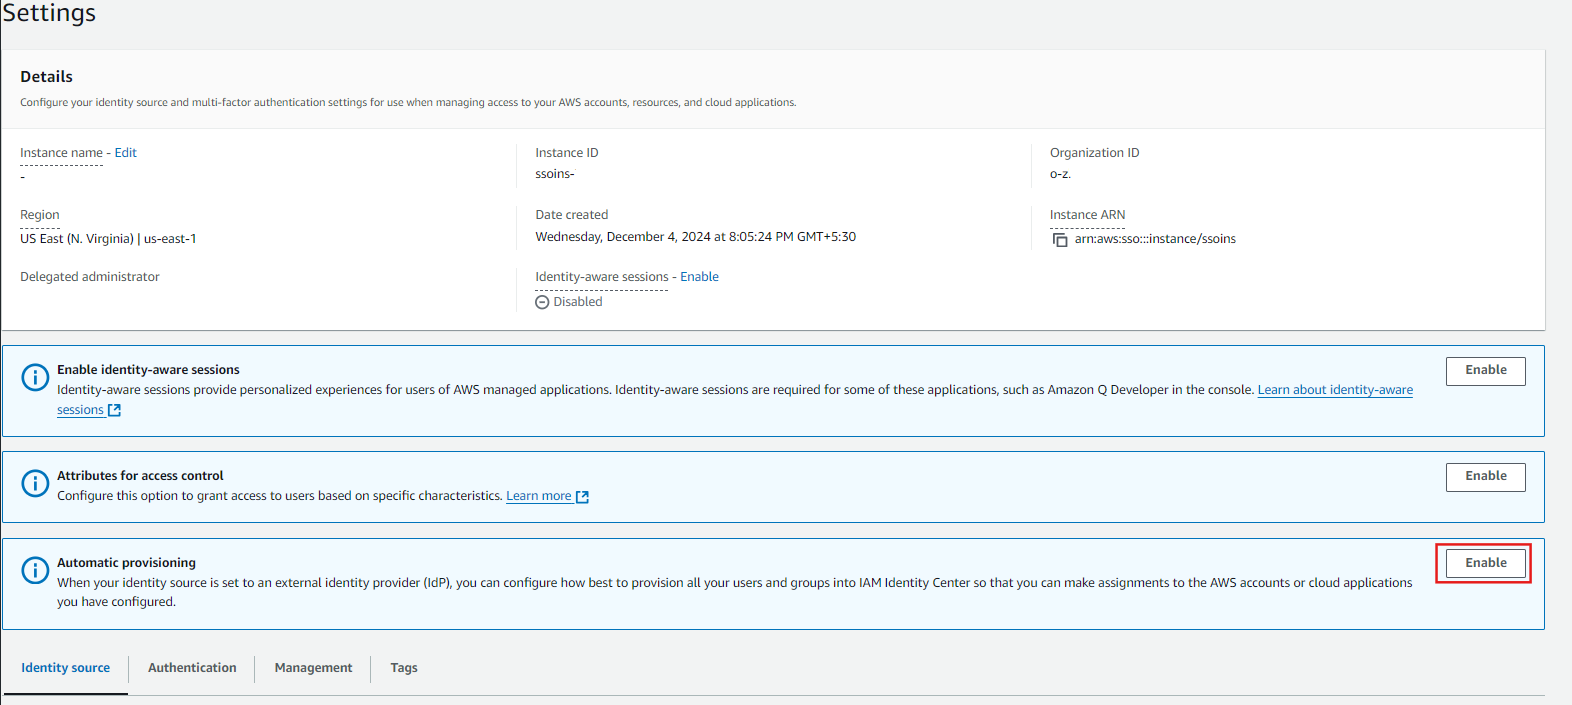Click the Instance ID label

coord(567,153)
